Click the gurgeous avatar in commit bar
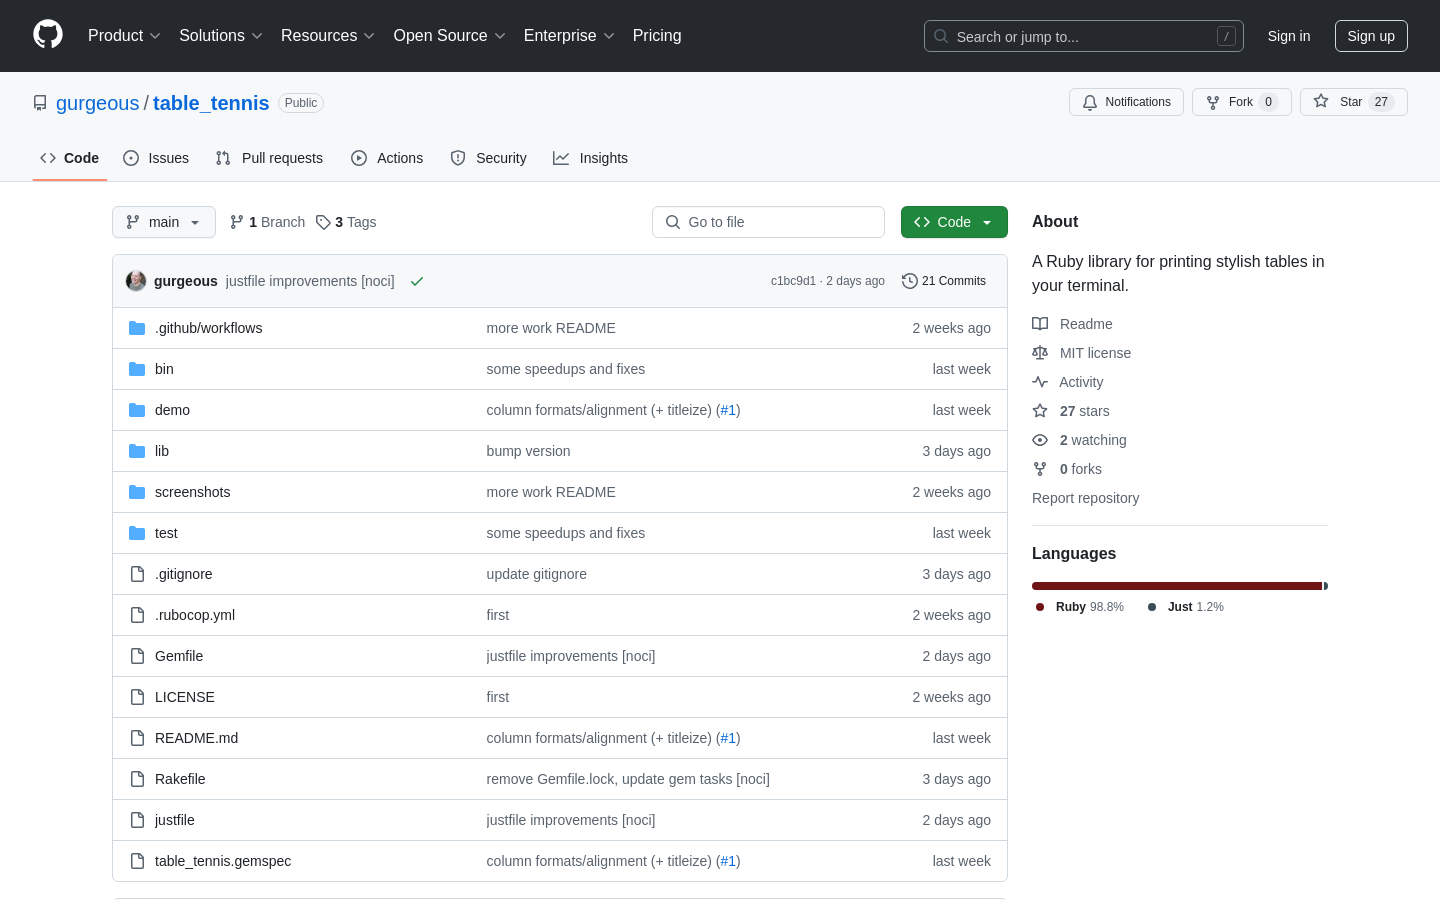Image resolution: width=1440 pixels, height=900 pixels. click(136, 281)
